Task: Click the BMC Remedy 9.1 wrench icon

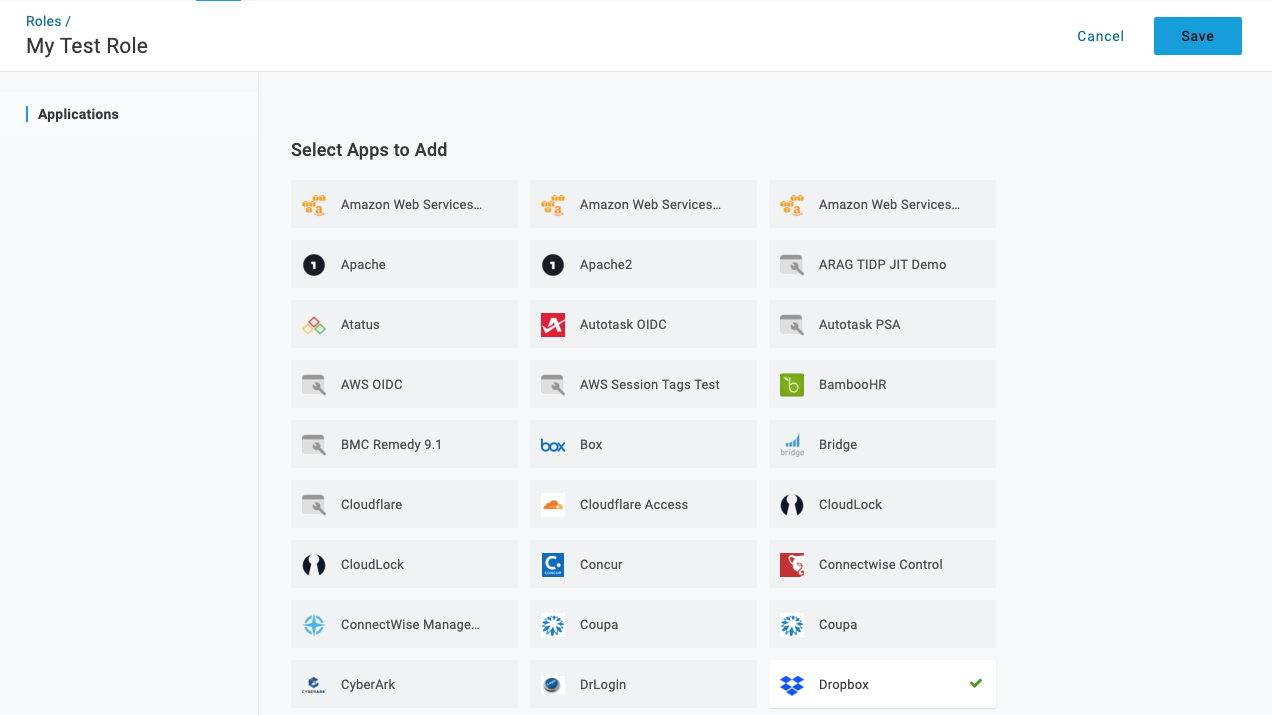Action: (x=314, y=445)
